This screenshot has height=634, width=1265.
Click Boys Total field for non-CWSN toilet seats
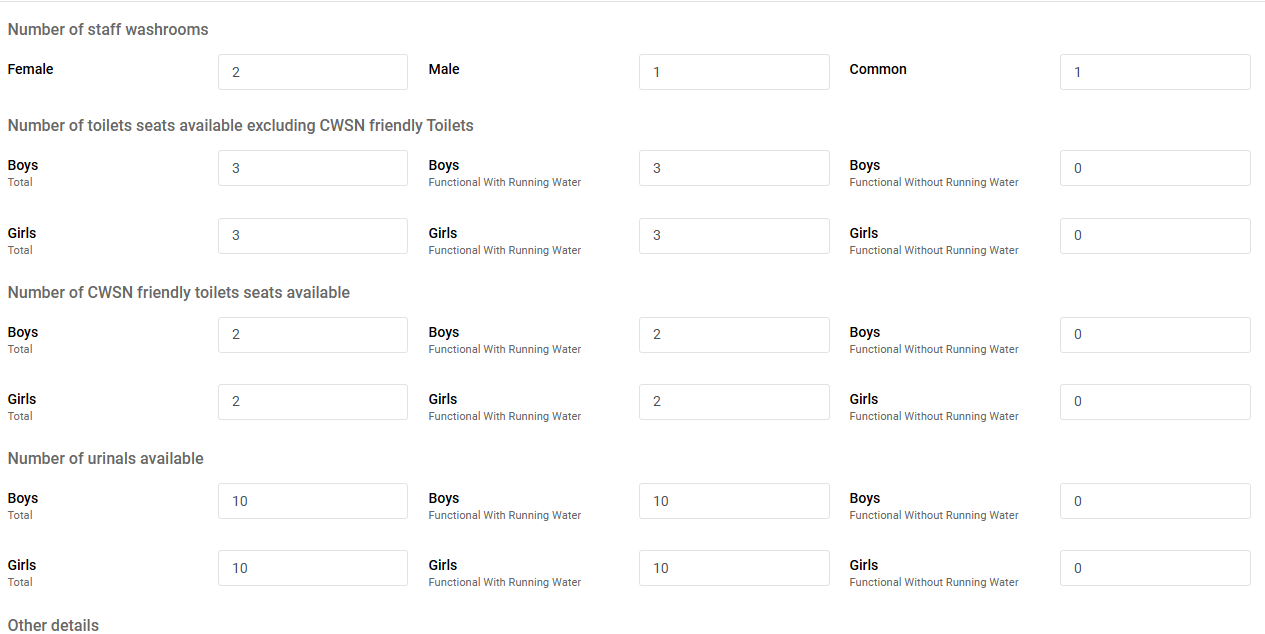point(312,168)
